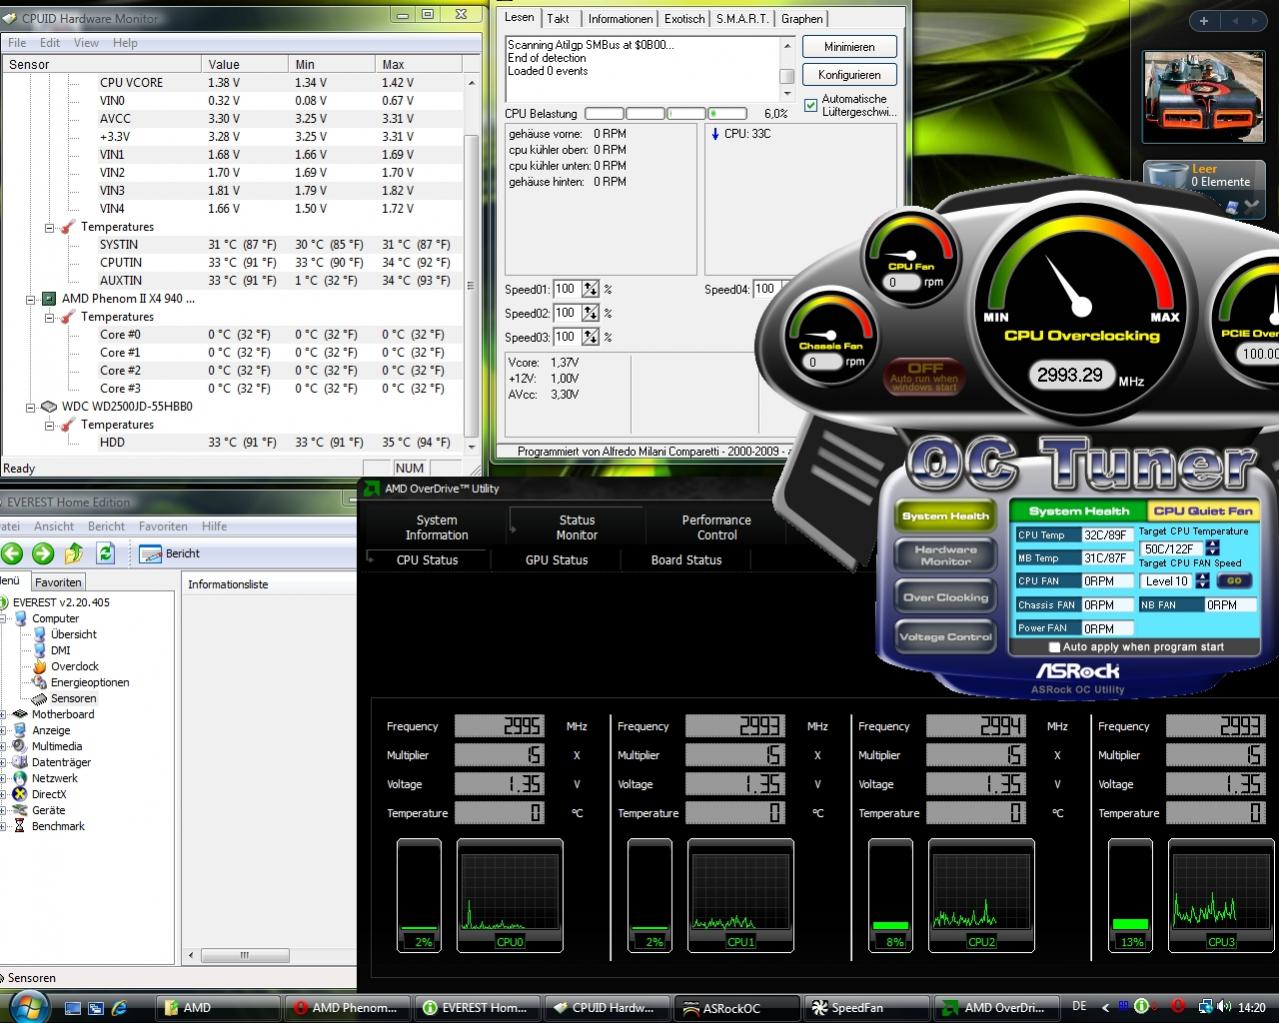Adjust Target CPU Temperature stepper
This screenshot has height=1023, width=1279.
click(1213, 548)
